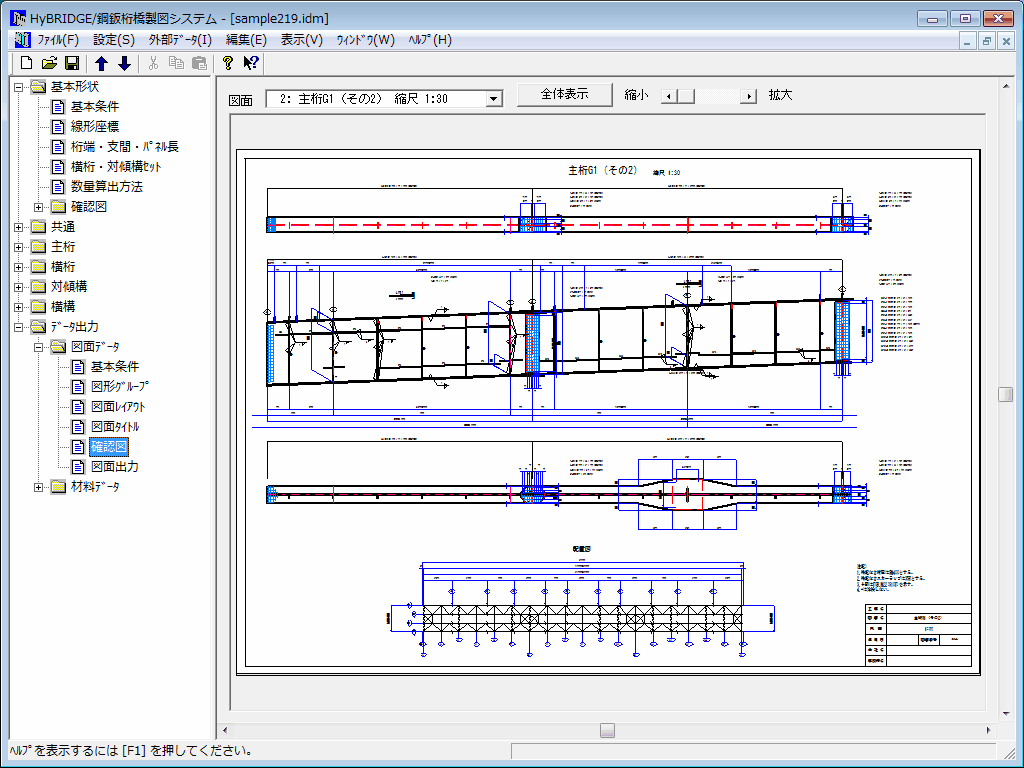Click the yellow question mark help icon
This screenshot has height=768, width=1024.
228,63
